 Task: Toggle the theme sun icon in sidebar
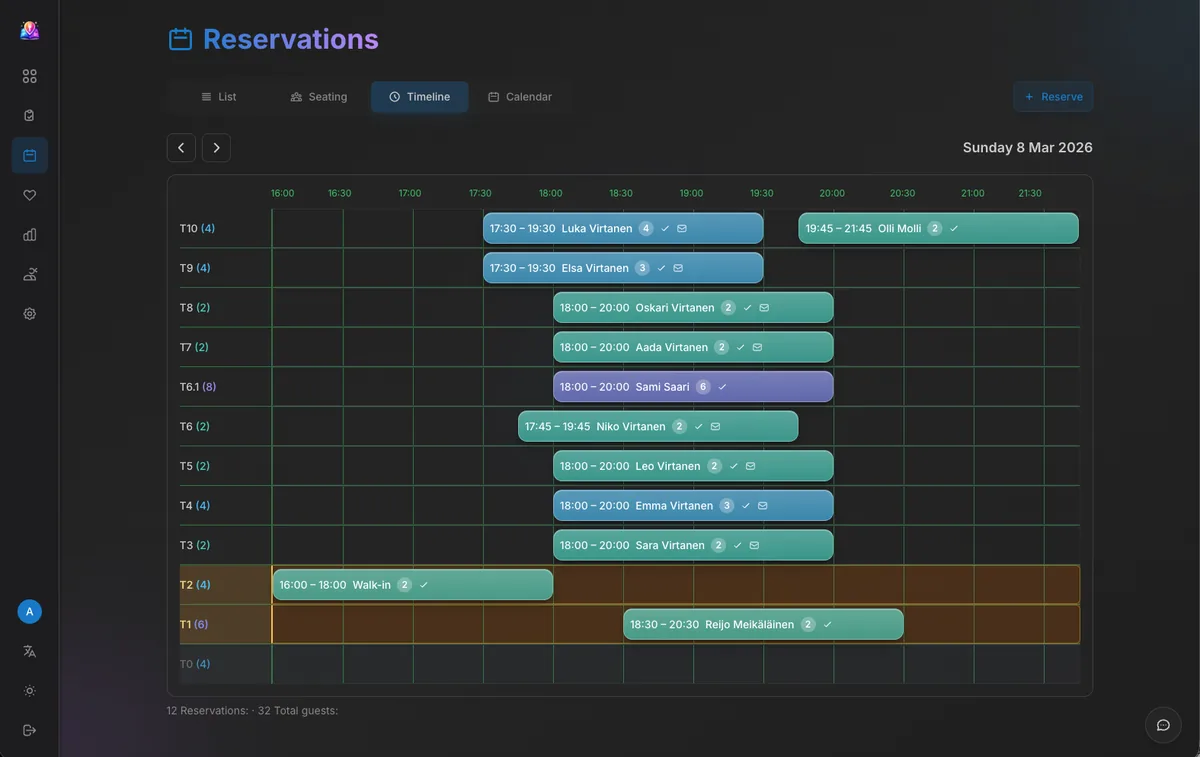[x=29, y=690]
